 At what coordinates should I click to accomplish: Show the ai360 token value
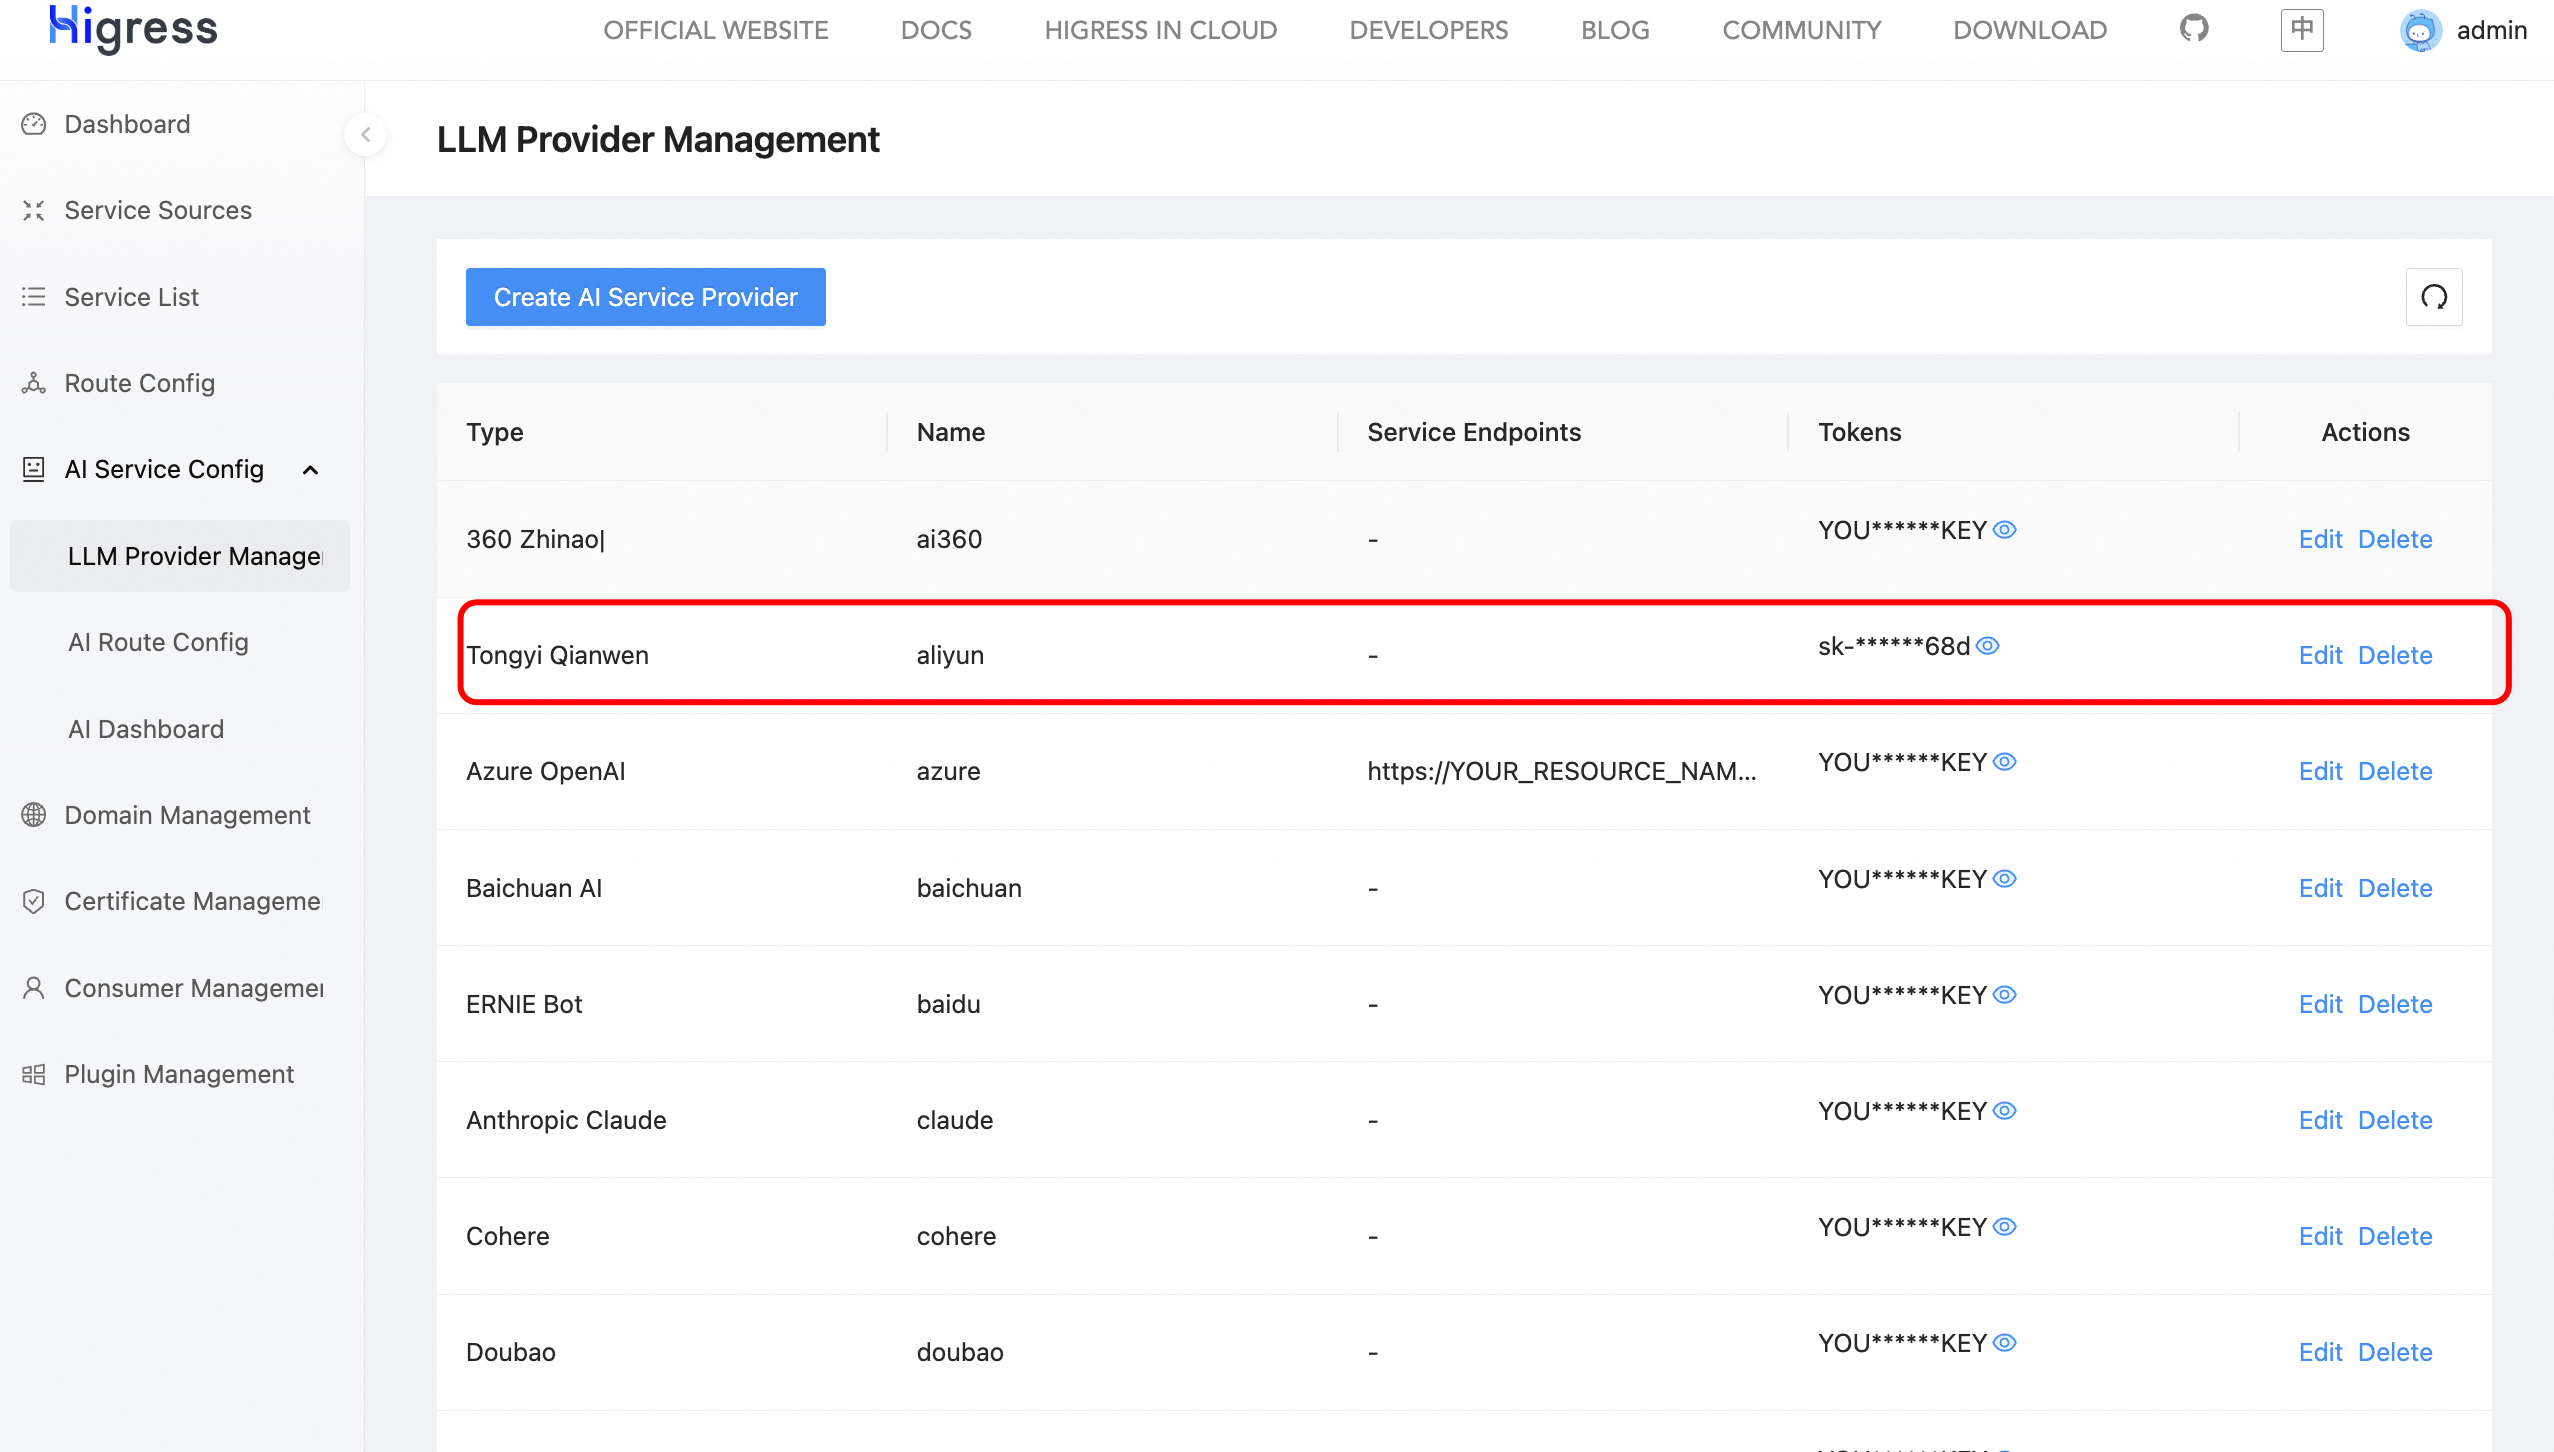2004,530
